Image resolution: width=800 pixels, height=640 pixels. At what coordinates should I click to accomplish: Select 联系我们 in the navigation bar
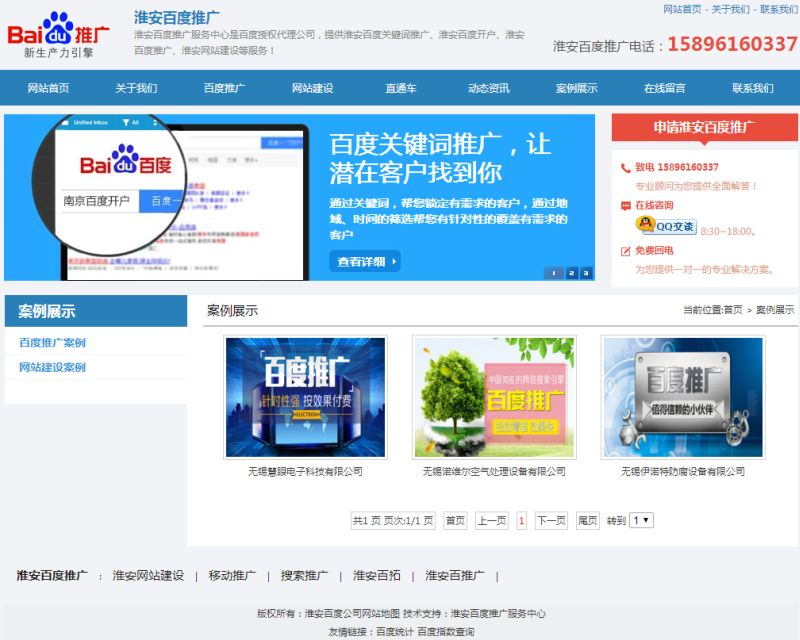pos(753,88)
